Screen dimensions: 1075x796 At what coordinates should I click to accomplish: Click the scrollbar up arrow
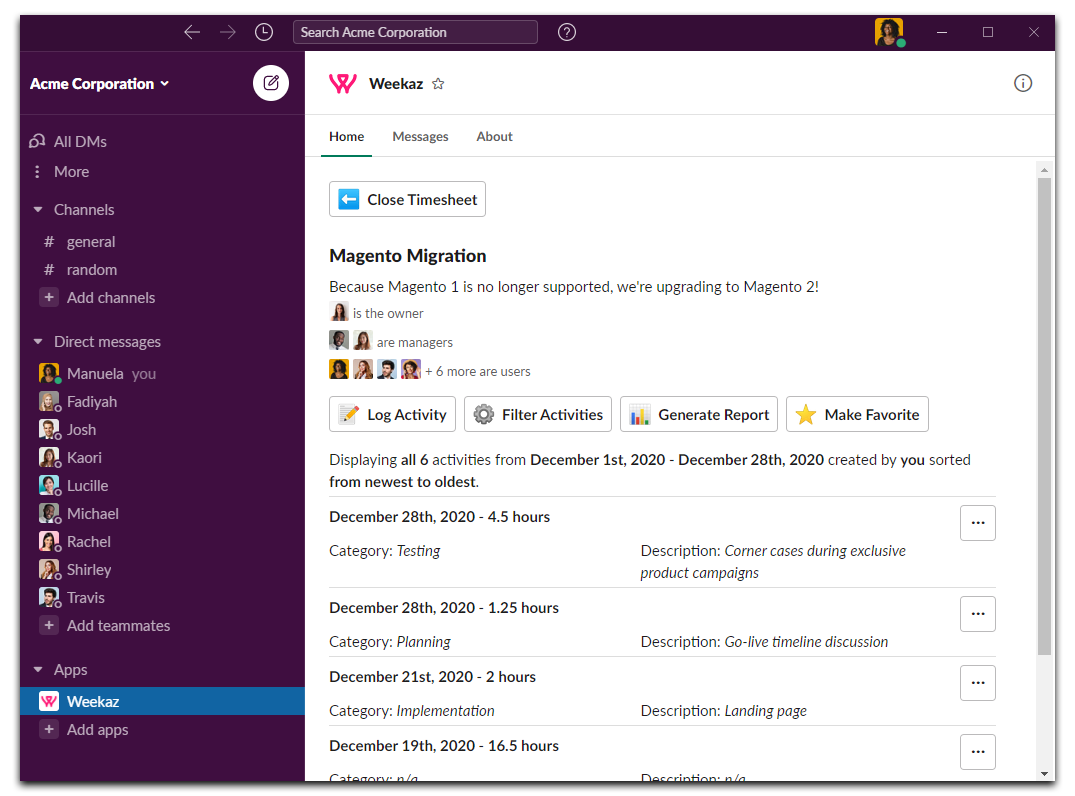(1044, 169)
